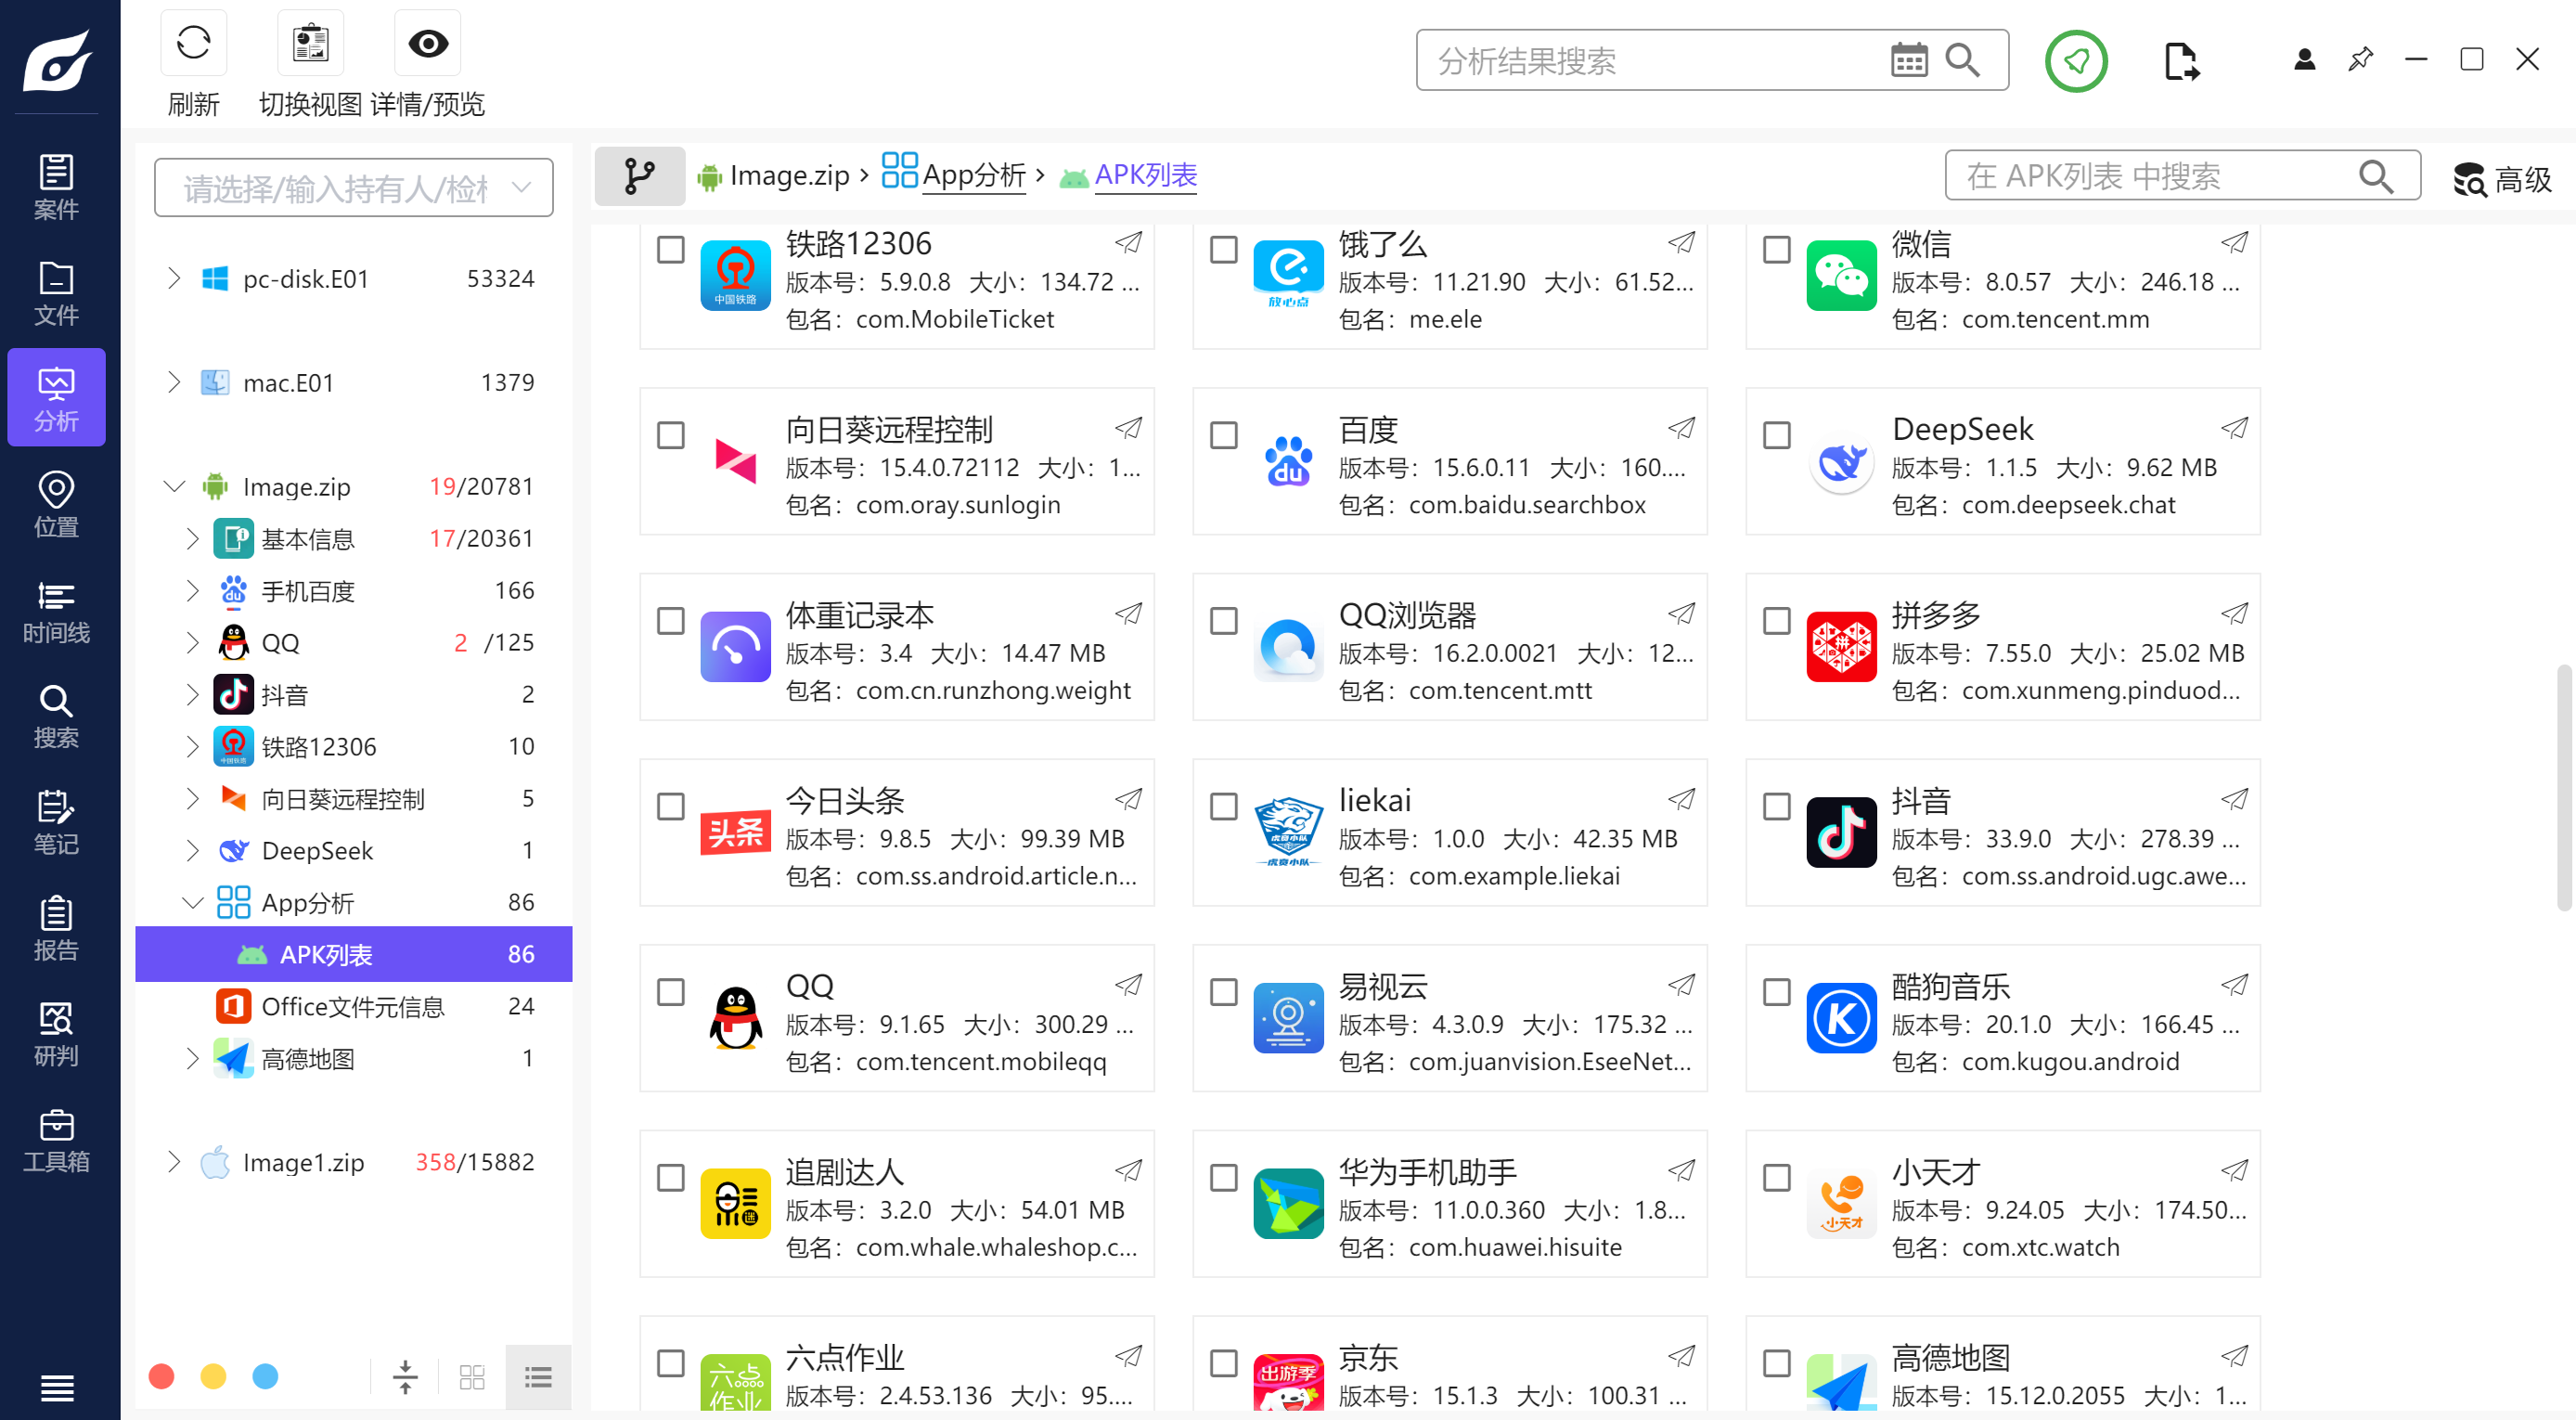Click the green shield status icon

pyautogui.click(x=2076, y=61)
